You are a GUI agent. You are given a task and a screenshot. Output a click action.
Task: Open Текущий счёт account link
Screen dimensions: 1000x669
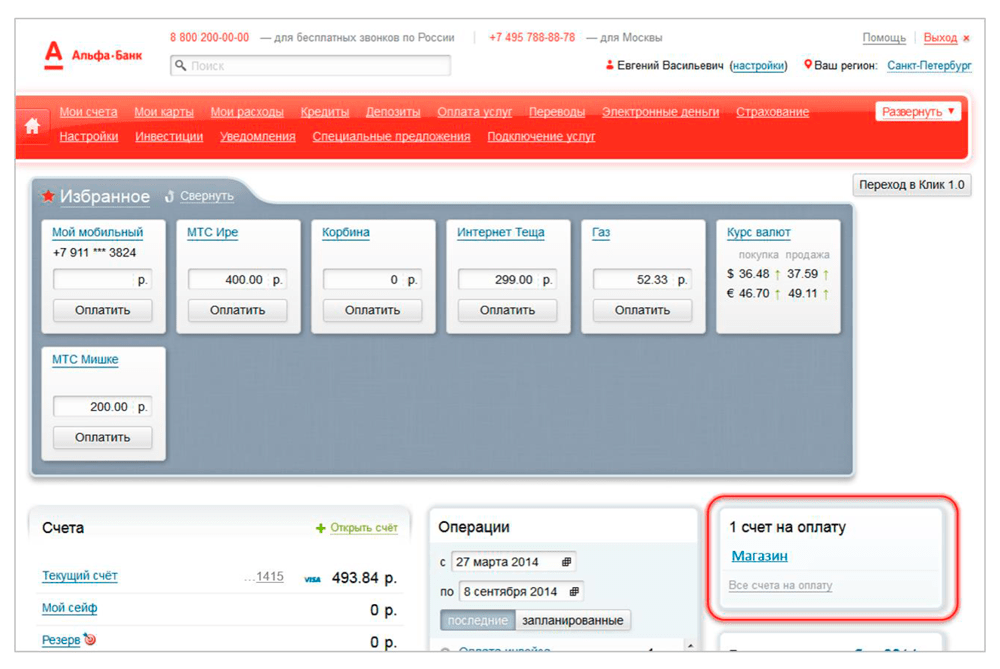[x=80, y=575]
